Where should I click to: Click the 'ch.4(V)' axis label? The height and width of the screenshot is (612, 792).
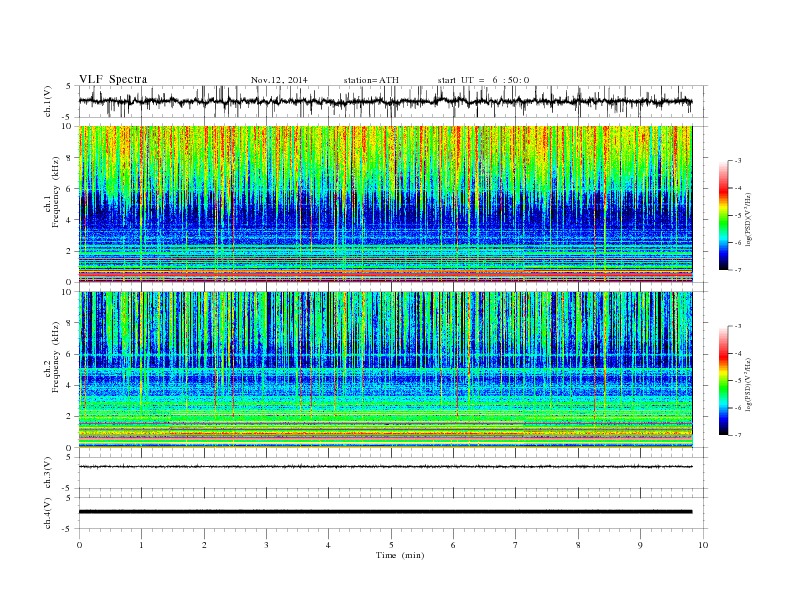click(x=47, y=513)
